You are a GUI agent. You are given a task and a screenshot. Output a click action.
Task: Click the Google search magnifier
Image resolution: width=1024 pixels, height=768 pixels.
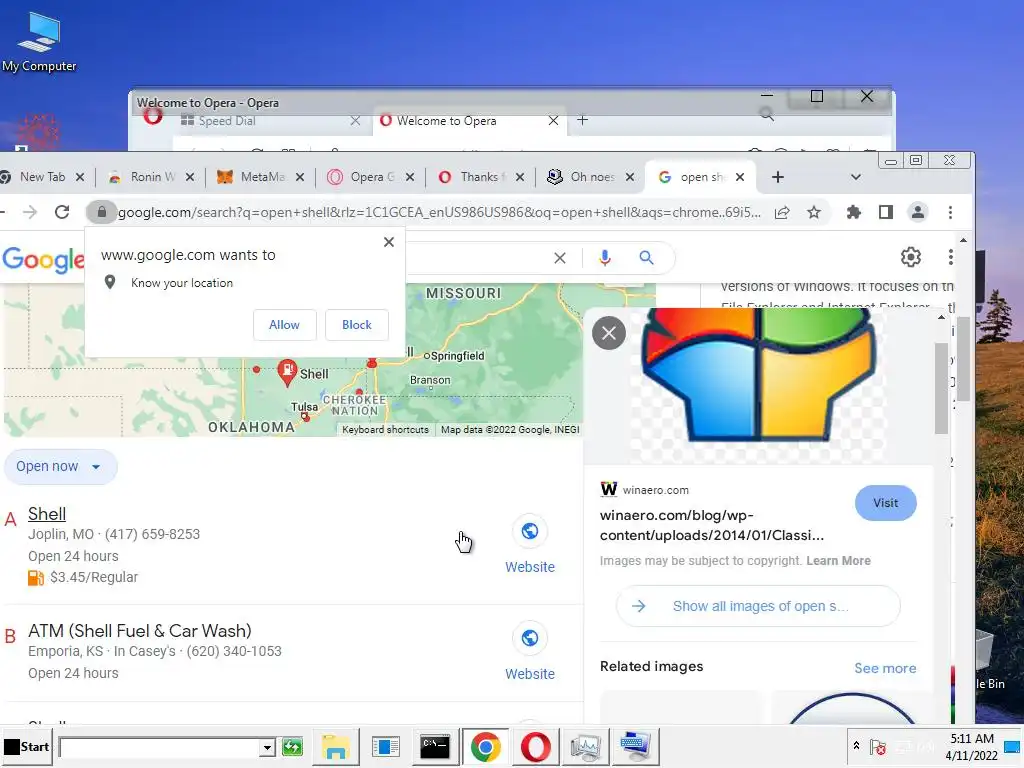[x=646, y=258]
